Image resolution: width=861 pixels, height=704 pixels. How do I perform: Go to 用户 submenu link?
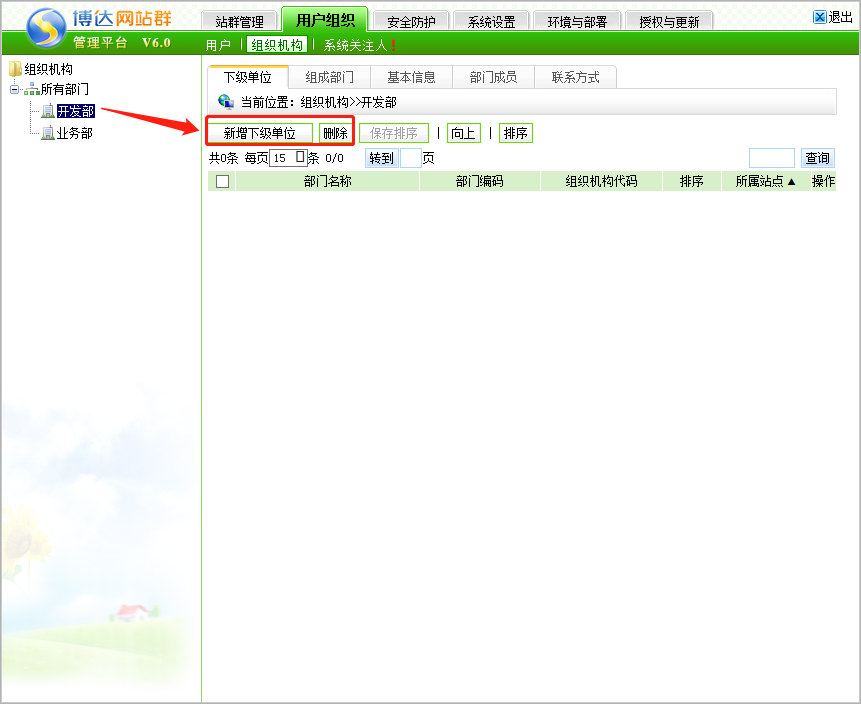(218, 45)
